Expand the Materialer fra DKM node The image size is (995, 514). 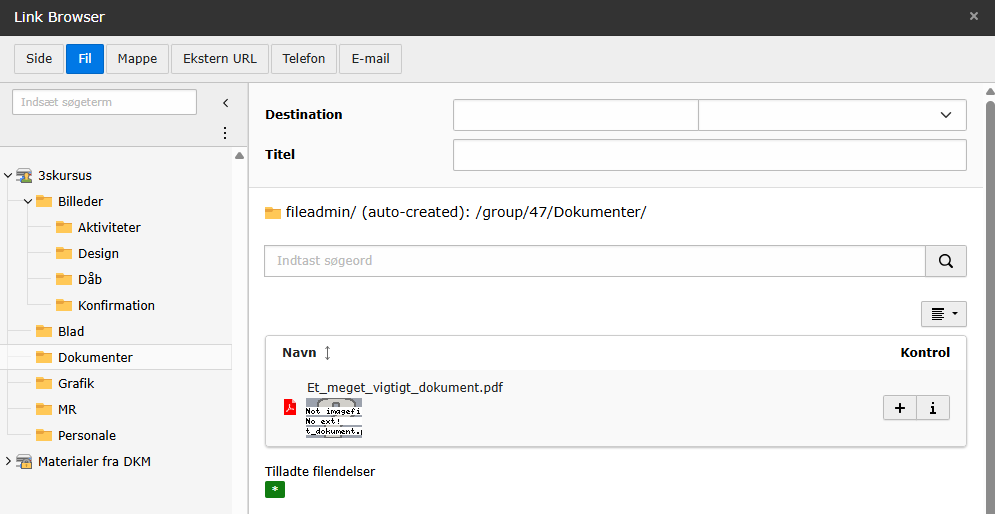point(8,461)
